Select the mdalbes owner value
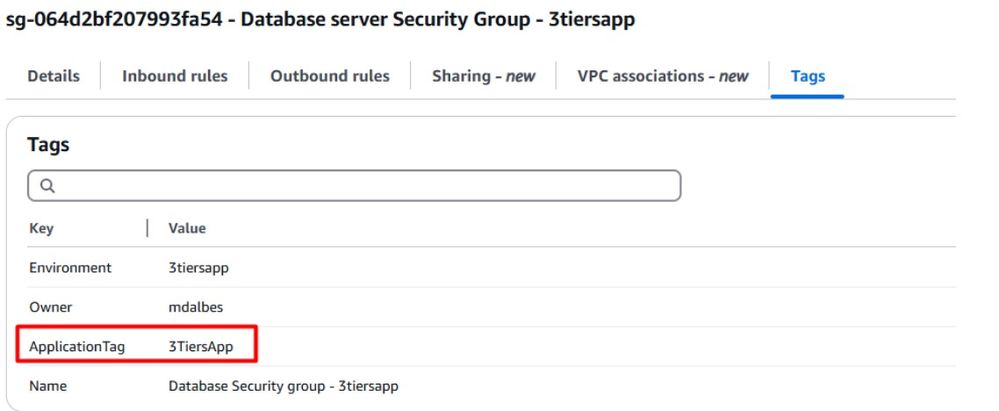The height and width of the screenshot is (411, 999). (x=195, y=307)
